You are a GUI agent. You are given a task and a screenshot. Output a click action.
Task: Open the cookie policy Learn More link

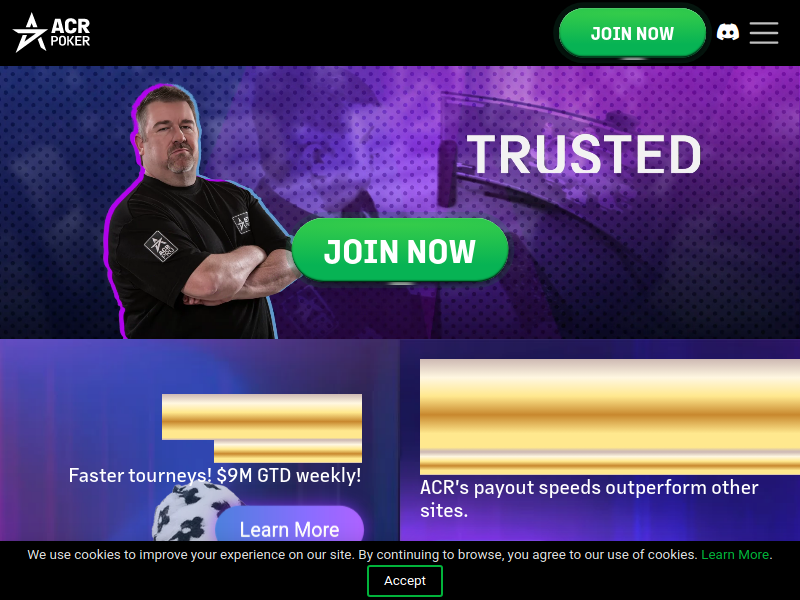tap(735, 555)
